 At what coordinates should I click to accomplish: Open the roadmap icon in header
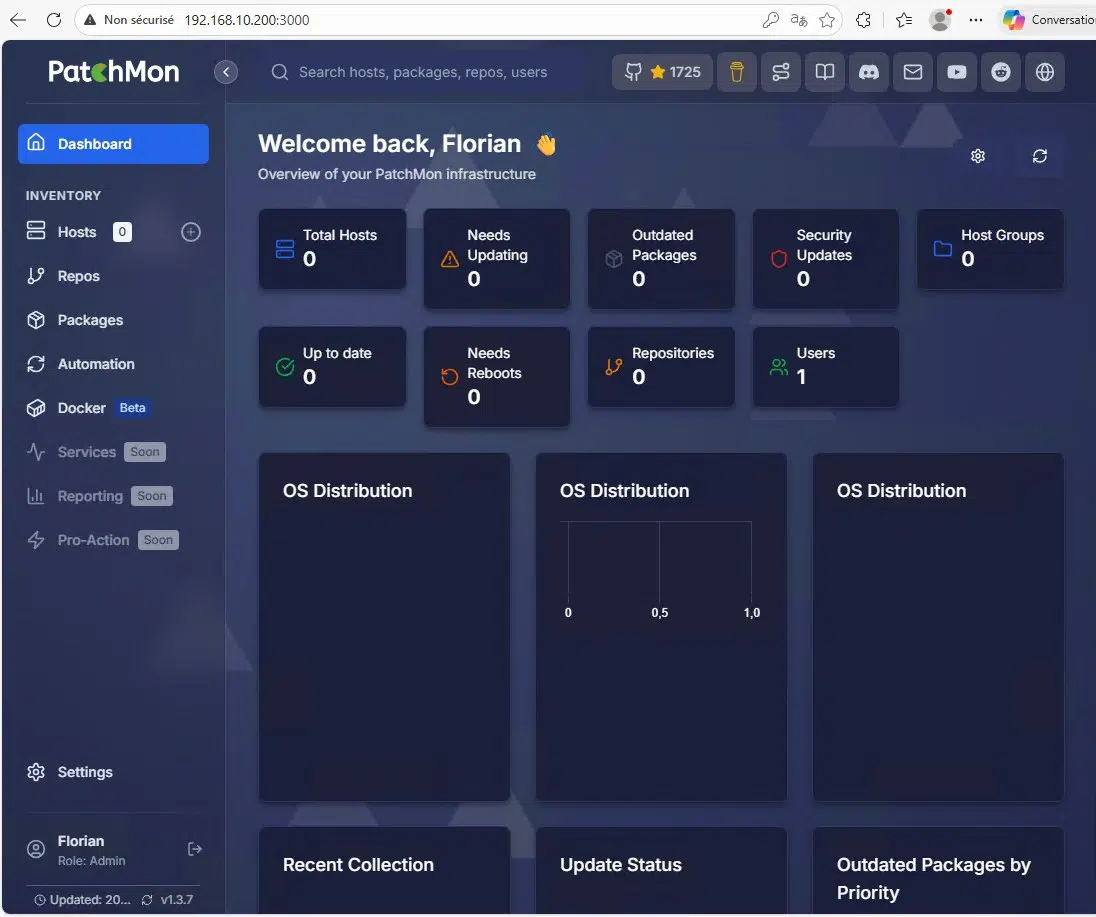(x=780, y=72)
